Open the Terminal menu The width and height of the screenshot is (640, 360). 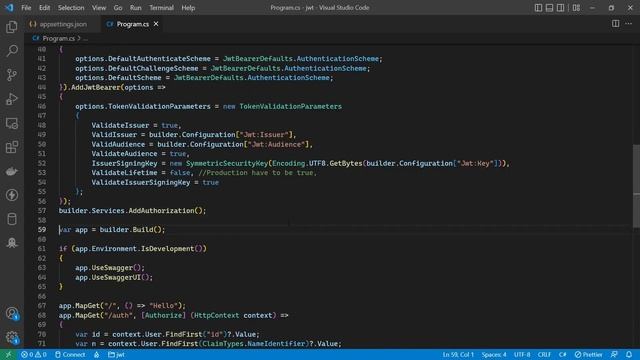tap(161, 8)
